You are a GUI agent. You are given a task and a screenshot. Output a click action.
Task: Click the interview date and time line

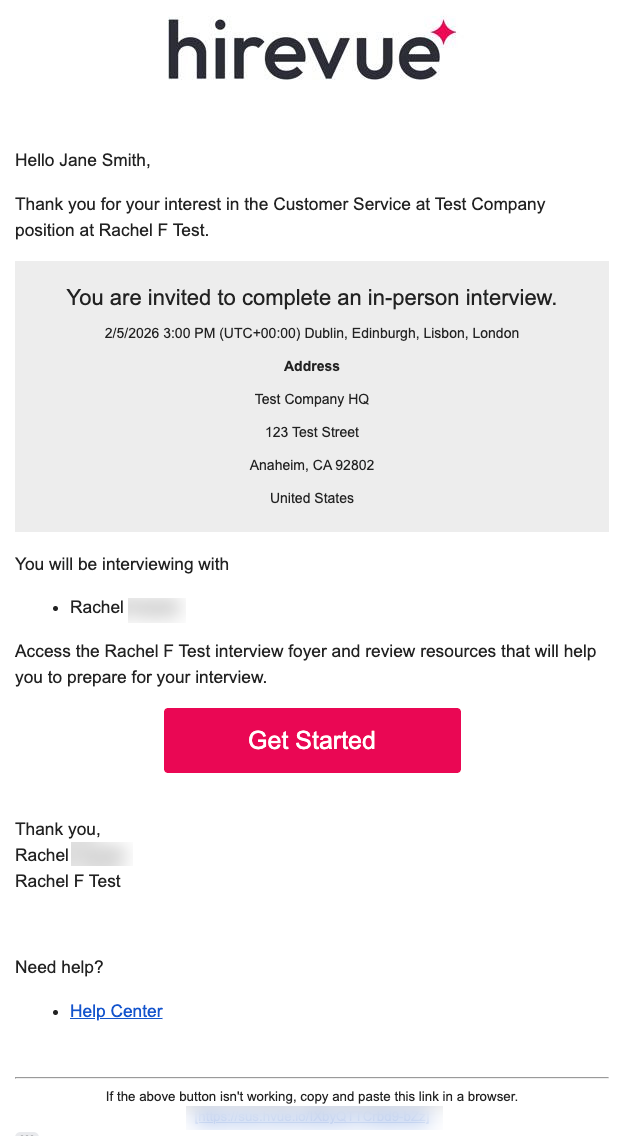pos(311,333)
